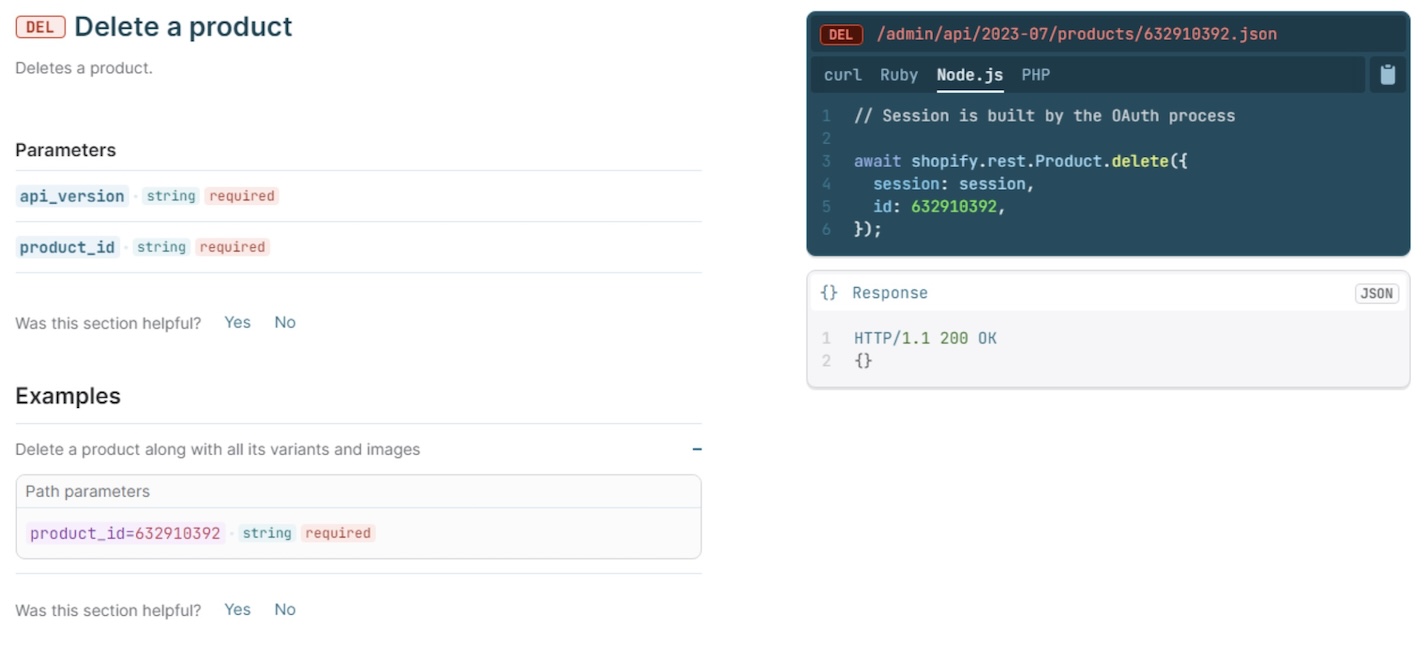Click the api_version parameter name
The width and height of the screenshot is (1424, 653).
72,196
